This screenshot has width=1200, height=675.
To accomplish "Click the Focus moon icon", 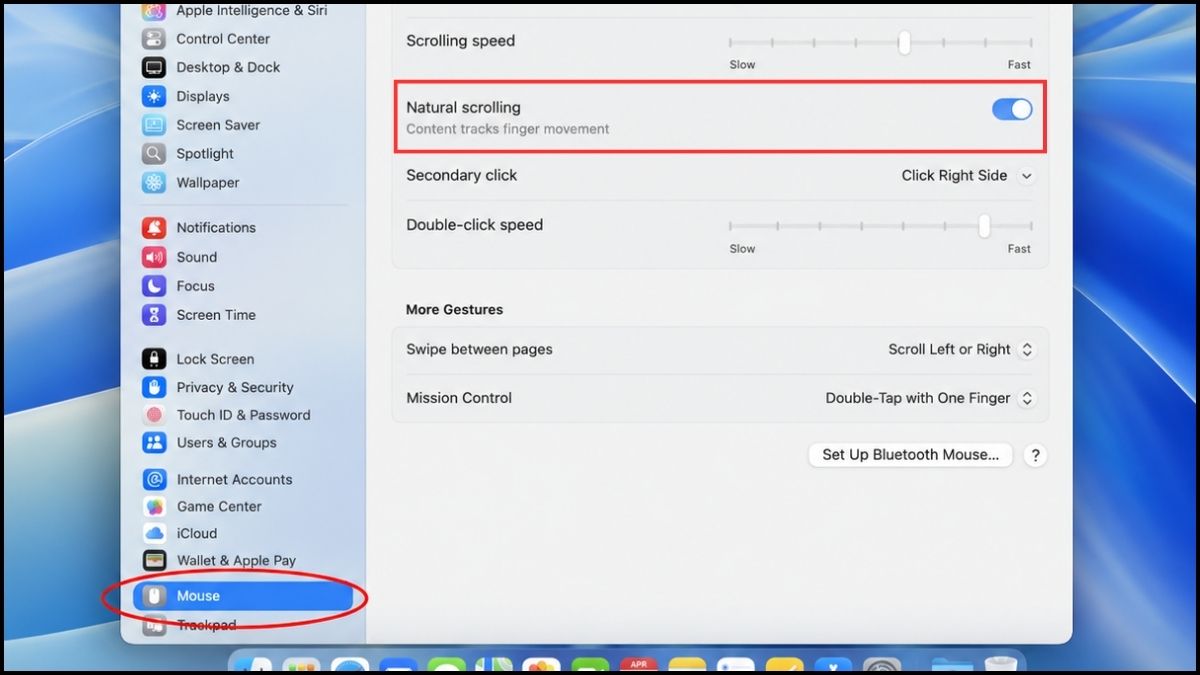I will (154, 286).
